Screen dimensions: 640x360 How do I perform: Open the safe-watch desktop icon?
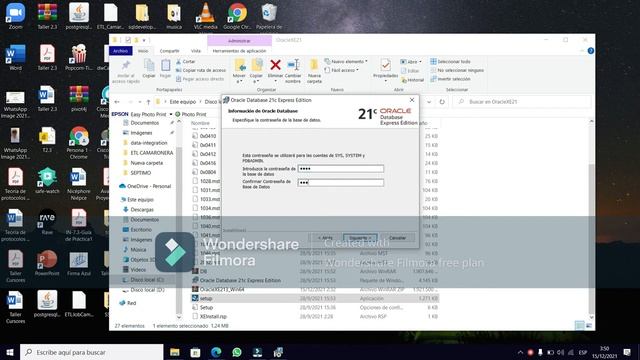[x=47, y=180]
